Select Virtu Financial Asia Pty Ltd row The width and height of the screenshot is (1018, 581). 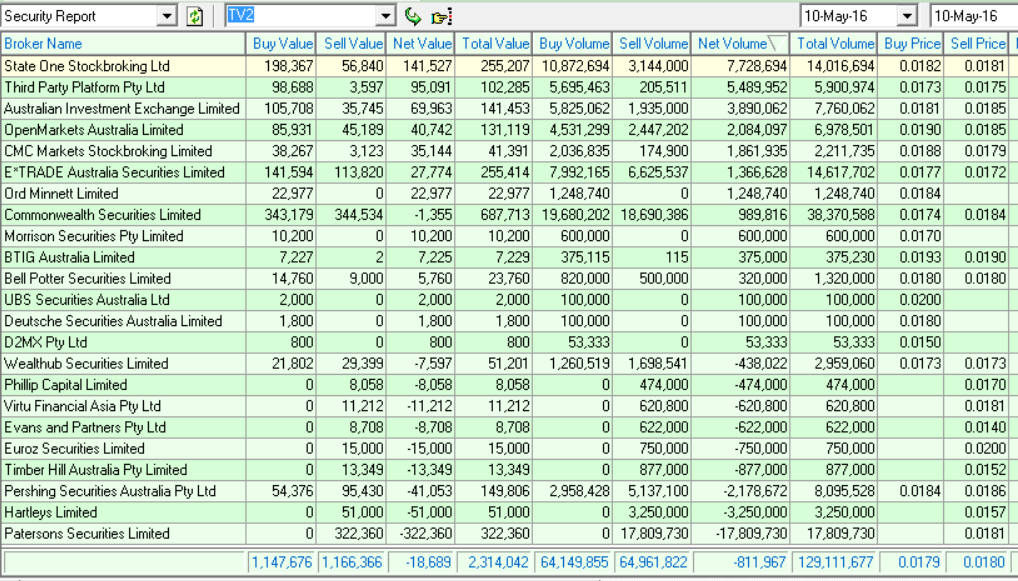(x=509, y=406)
